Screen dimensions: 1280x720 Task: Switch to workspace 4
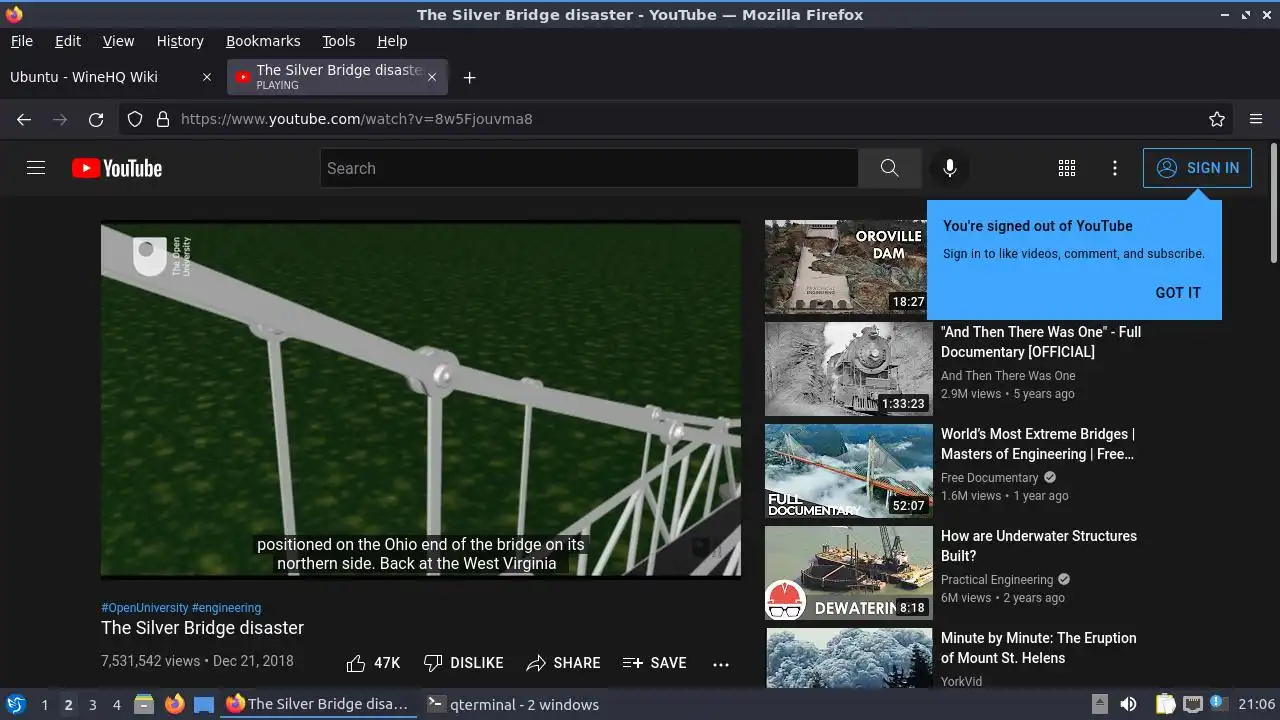pos(116,704)
